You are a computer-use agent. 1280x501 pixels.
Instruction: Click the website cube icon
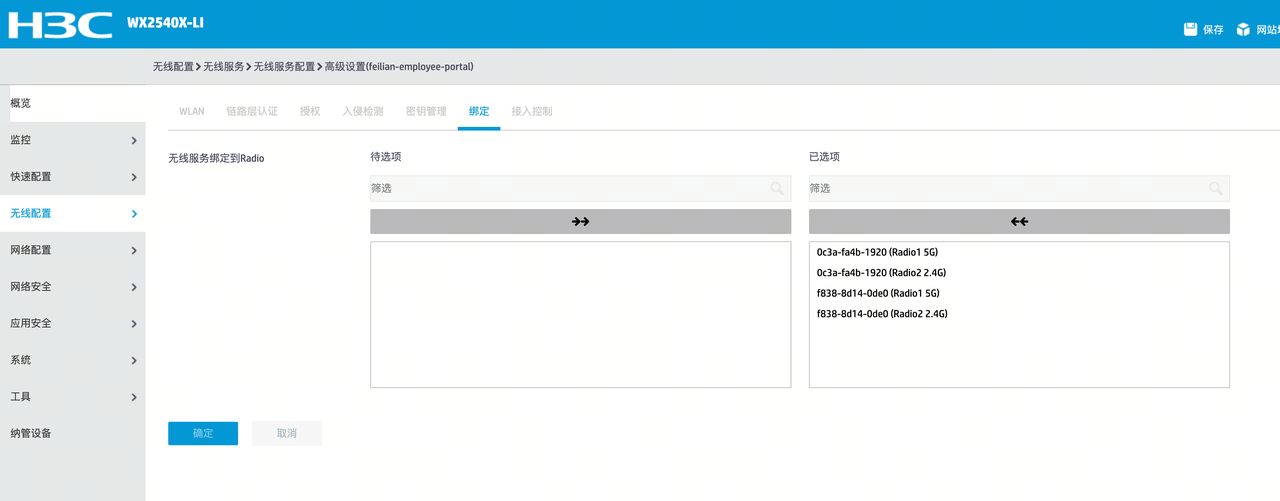[x=1243, y=29]
